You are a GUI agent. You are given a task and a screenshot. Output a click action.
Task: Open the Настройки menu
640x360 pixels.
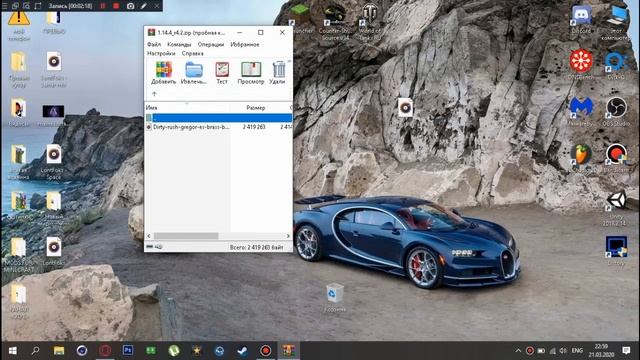[161, 53]
